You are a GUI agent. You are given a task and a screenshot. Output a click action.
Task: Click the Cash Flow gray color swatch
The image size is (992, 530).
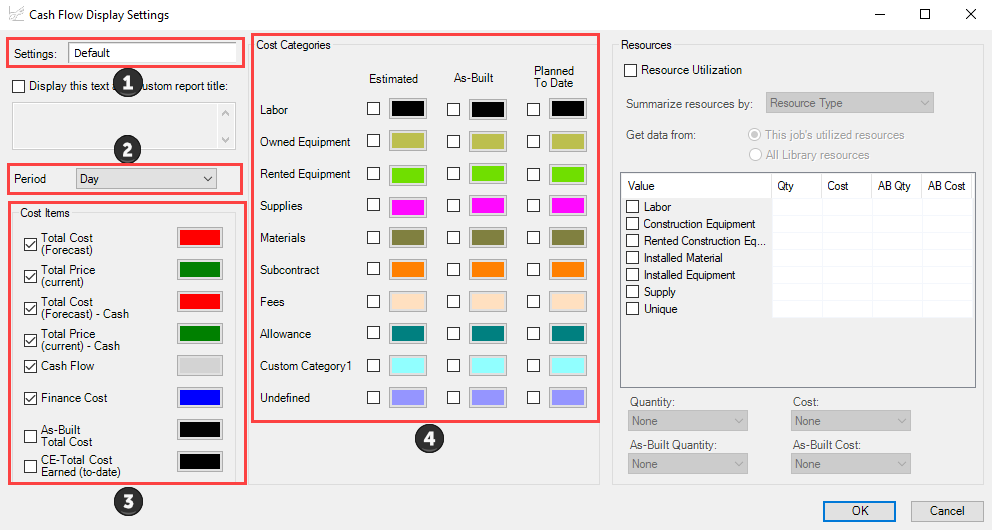[x=199, y=366]
